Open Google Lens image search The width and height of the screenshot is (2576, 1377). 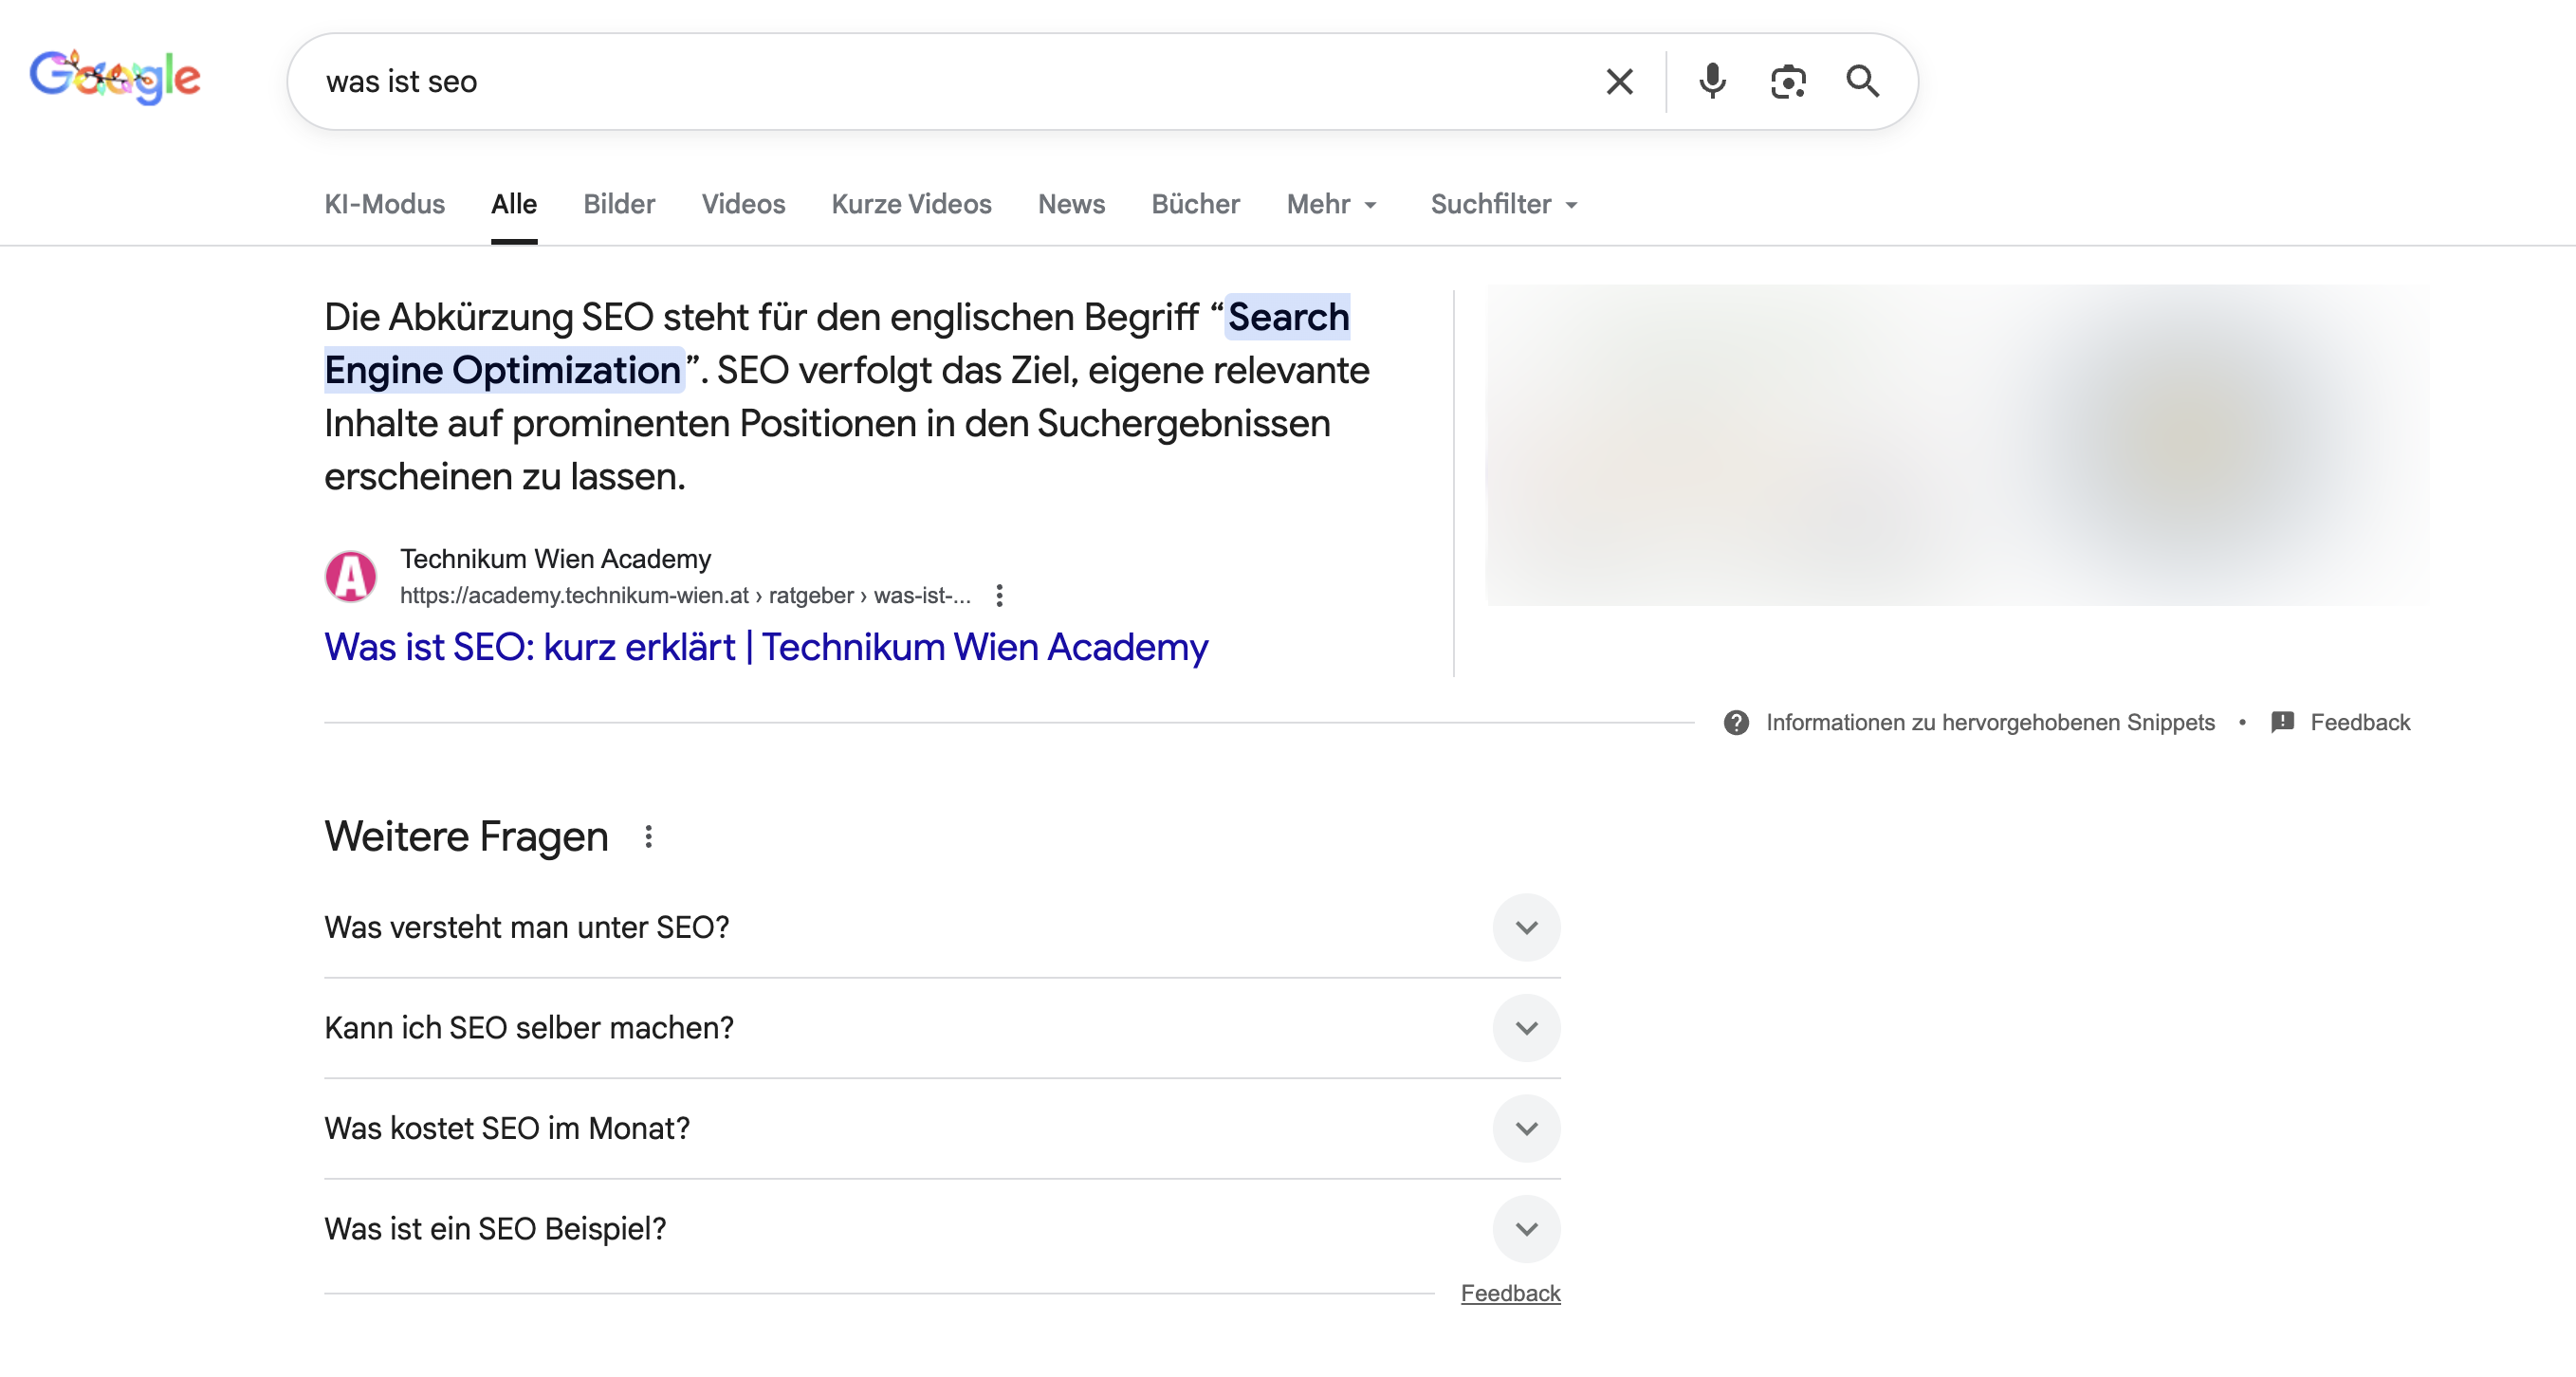1788,81
